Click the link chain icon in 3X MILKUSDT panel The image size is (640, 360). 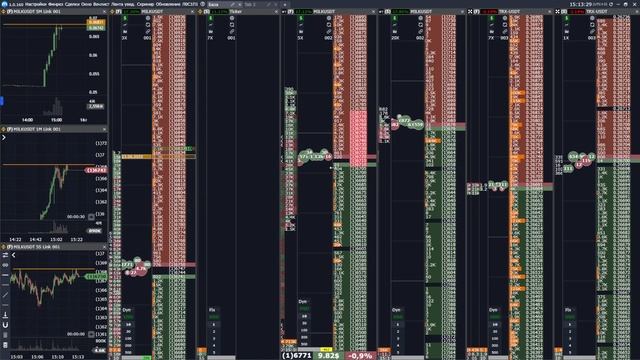tap(148, 31)
